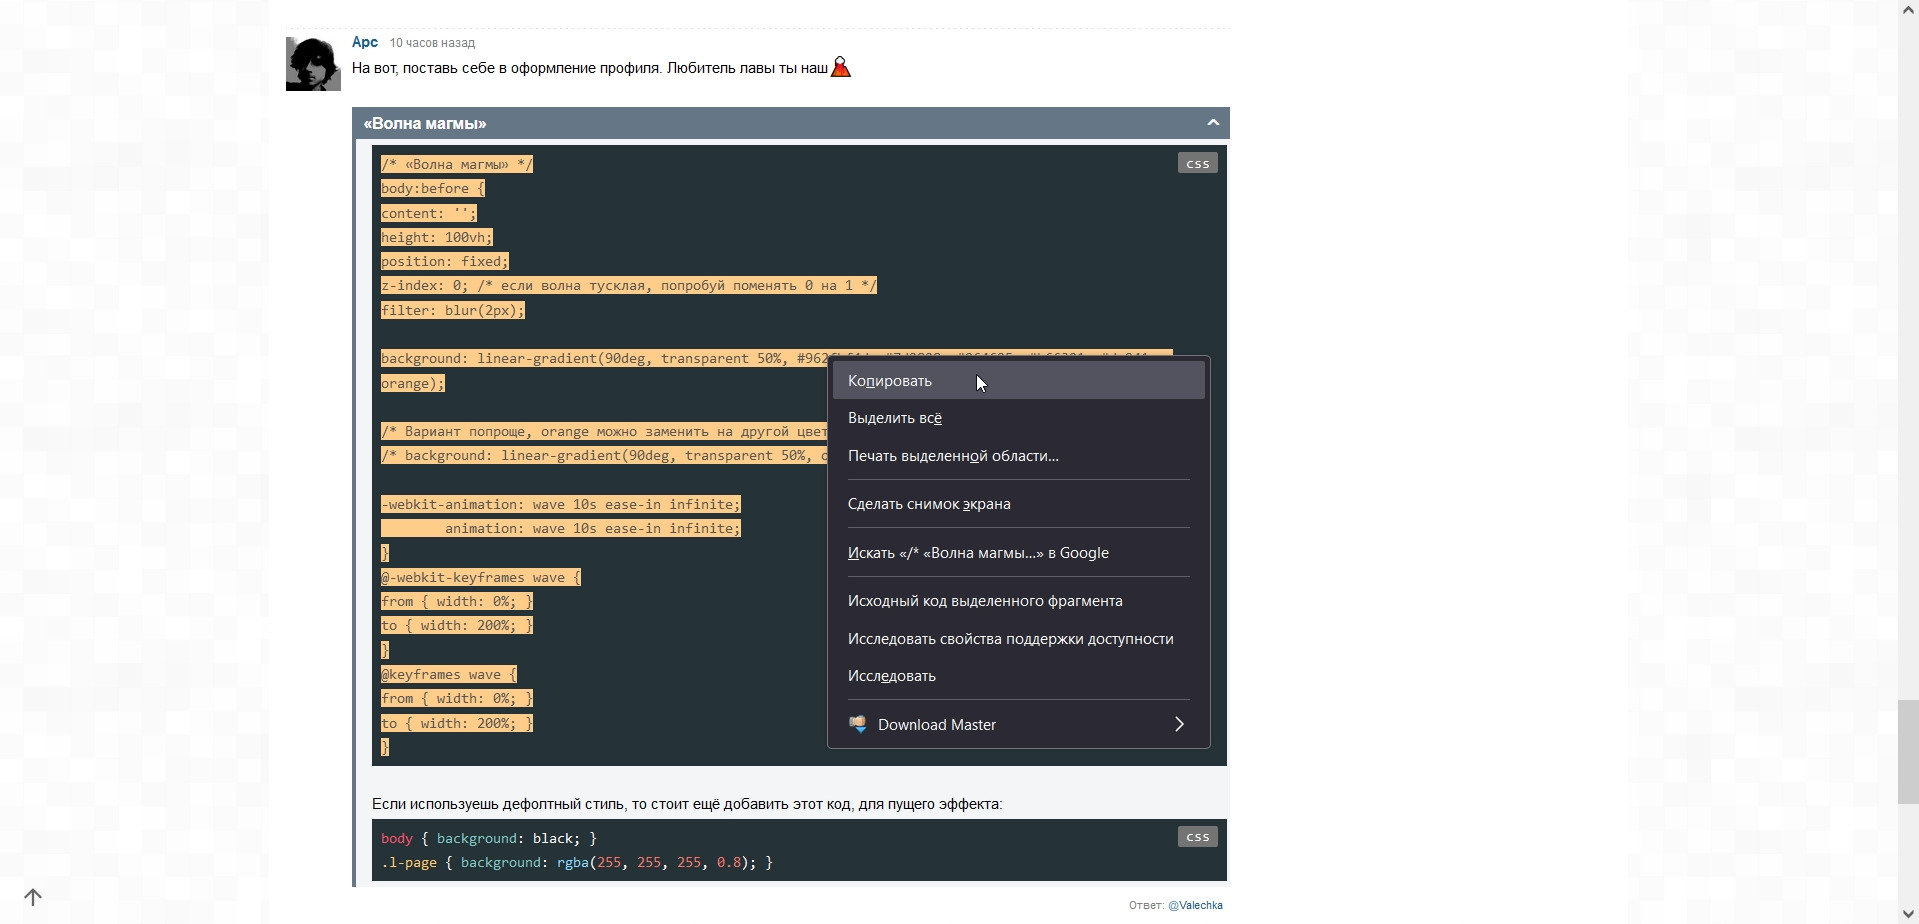Click Сделать снимок экрана menu item

(x=928, y=504)
